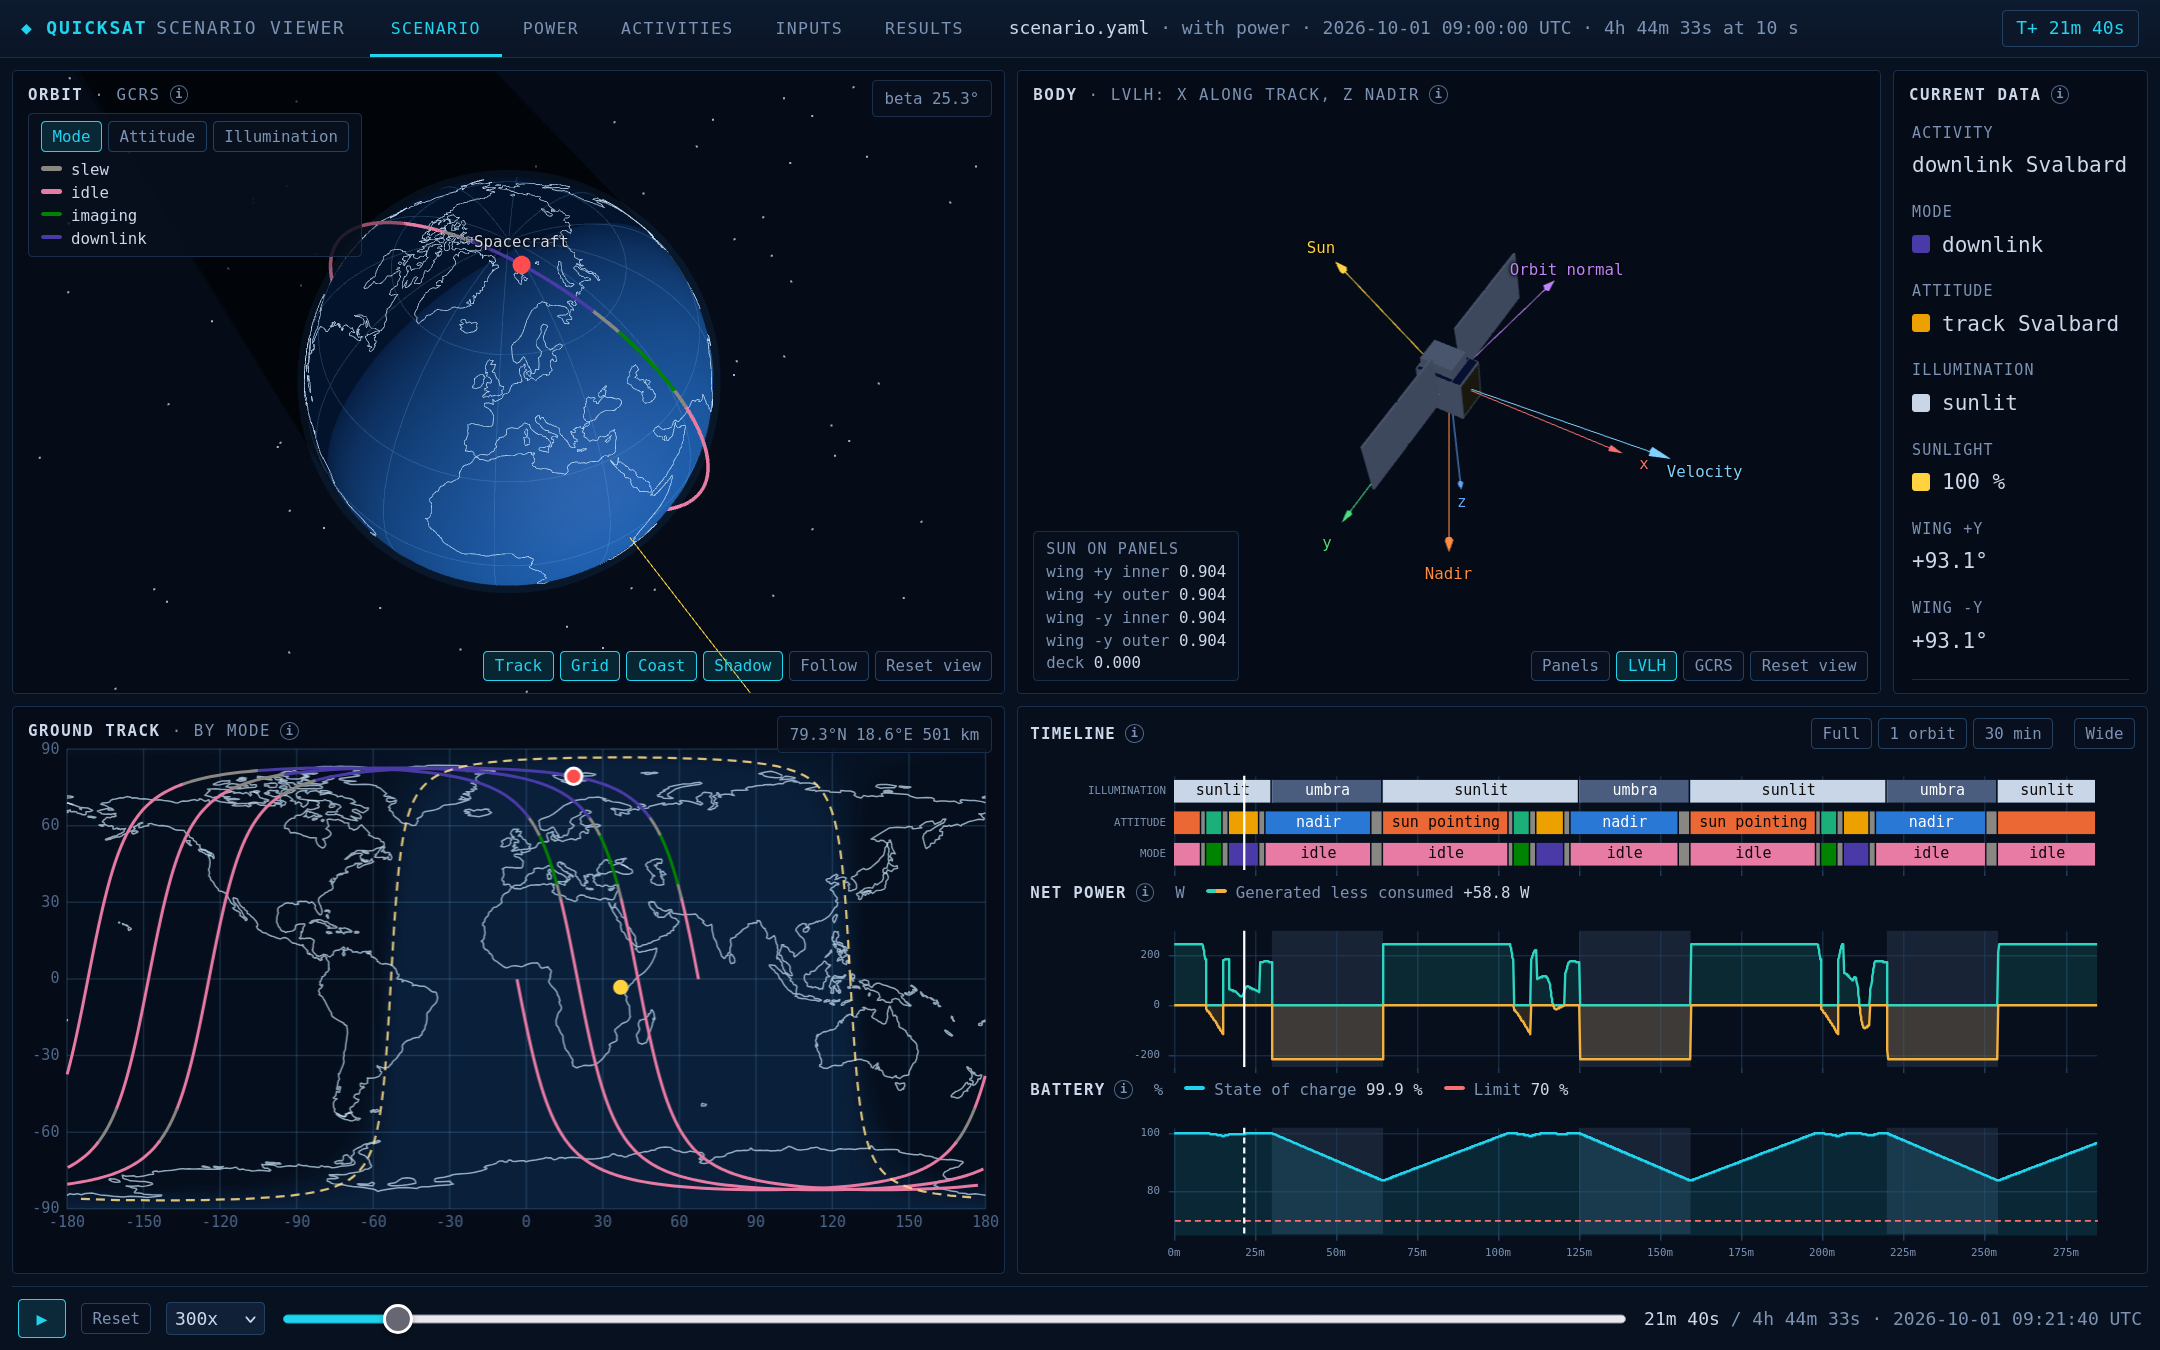Set timeline range to 1 orbit
Image resolution: width=2160 pixels, height=1350 pixels.
pos(1922,734)
